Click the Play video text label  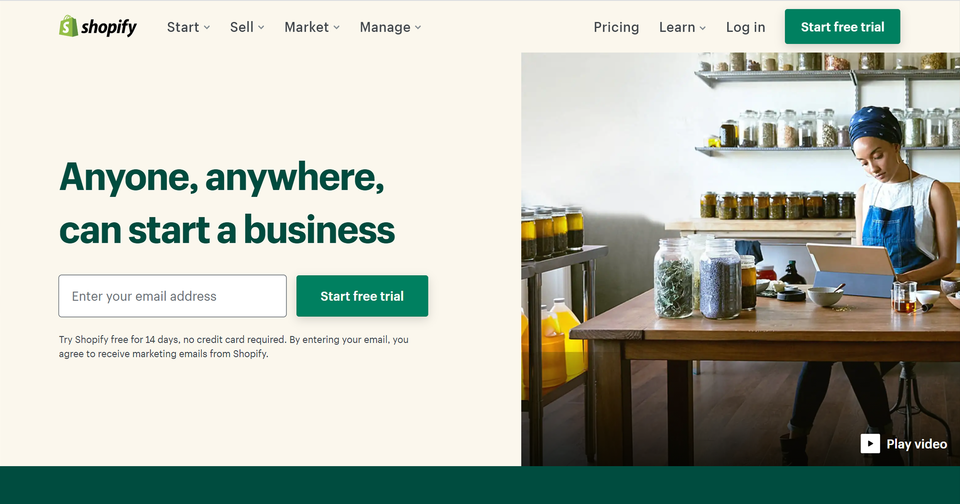pos(917,444)
